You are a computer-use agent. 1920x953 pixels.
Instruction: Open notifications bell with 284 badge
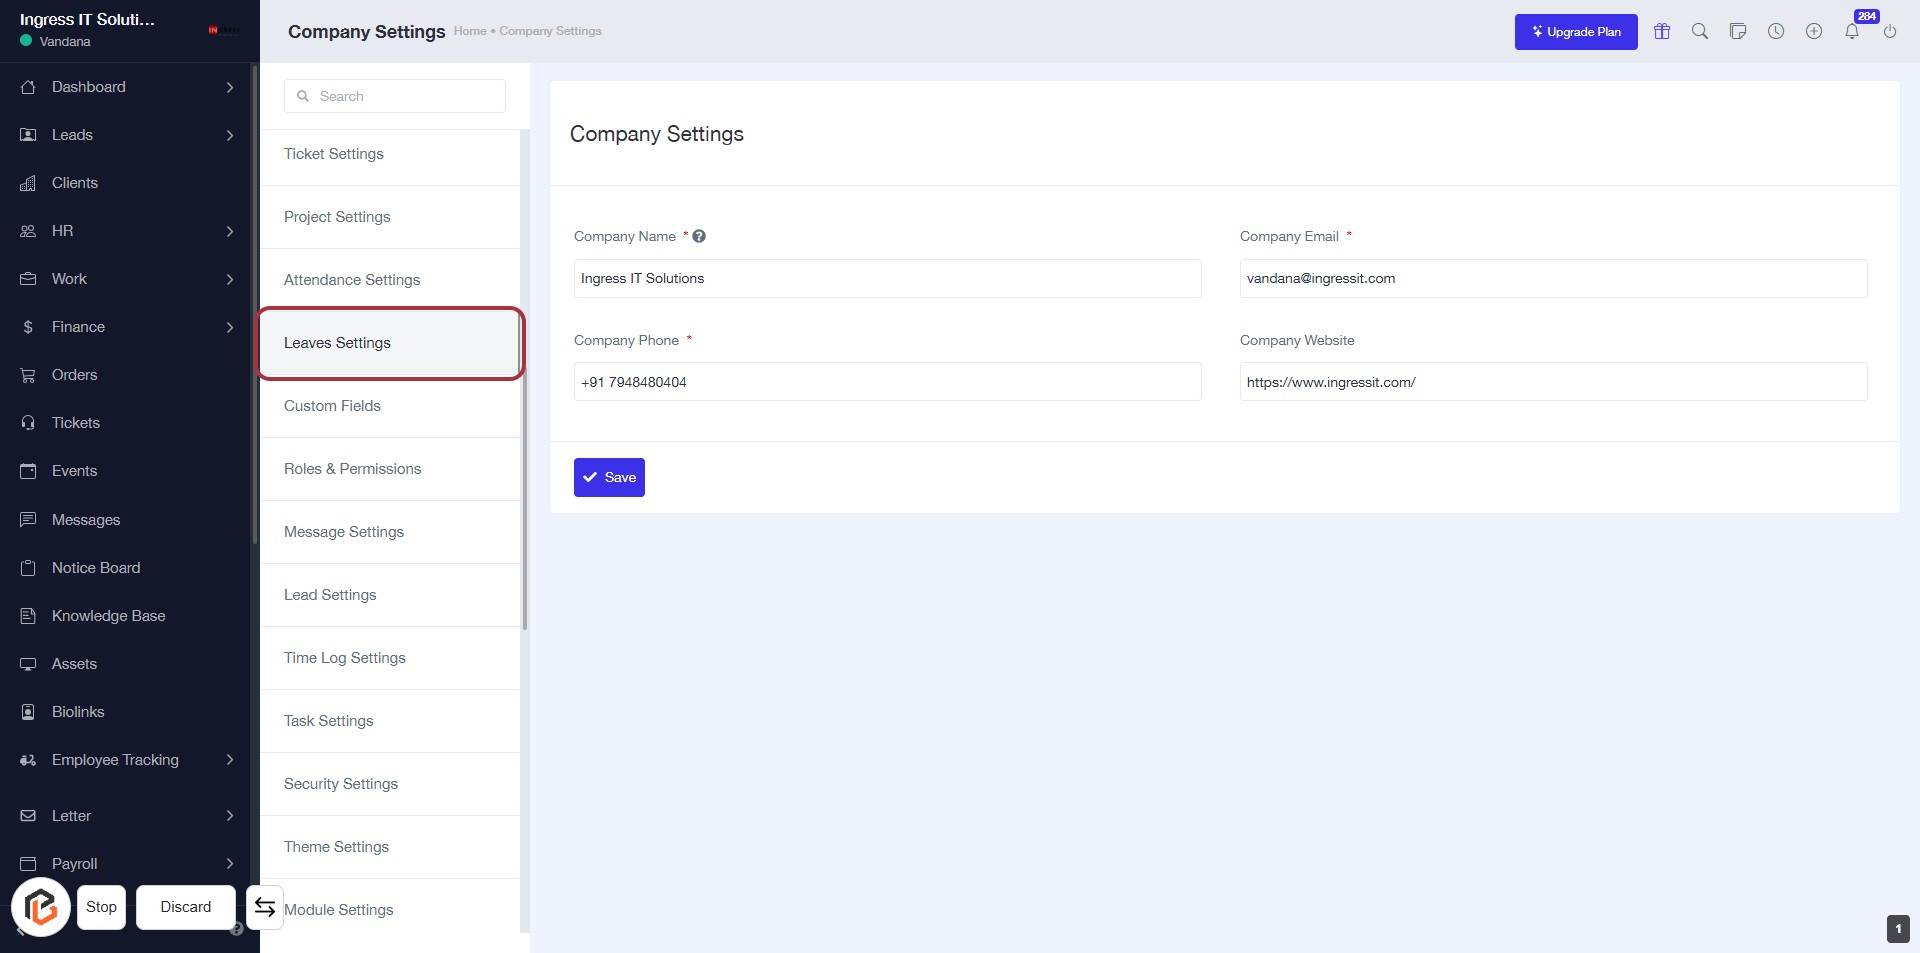tap(1852, 31)
